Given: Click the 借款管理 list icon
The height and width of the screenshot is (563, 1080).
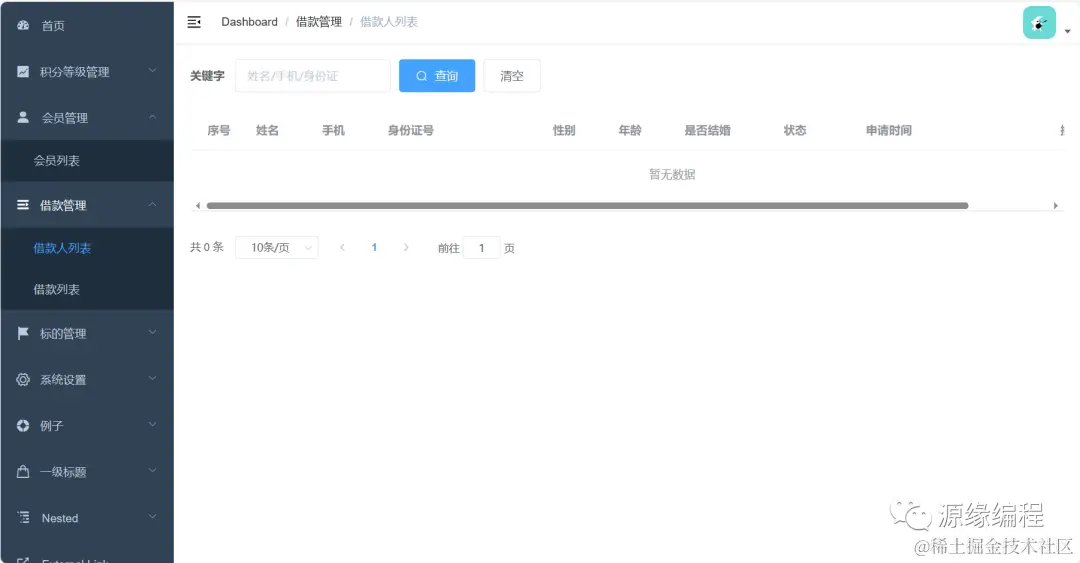Looking at the screenshot, I should point(23,205).
